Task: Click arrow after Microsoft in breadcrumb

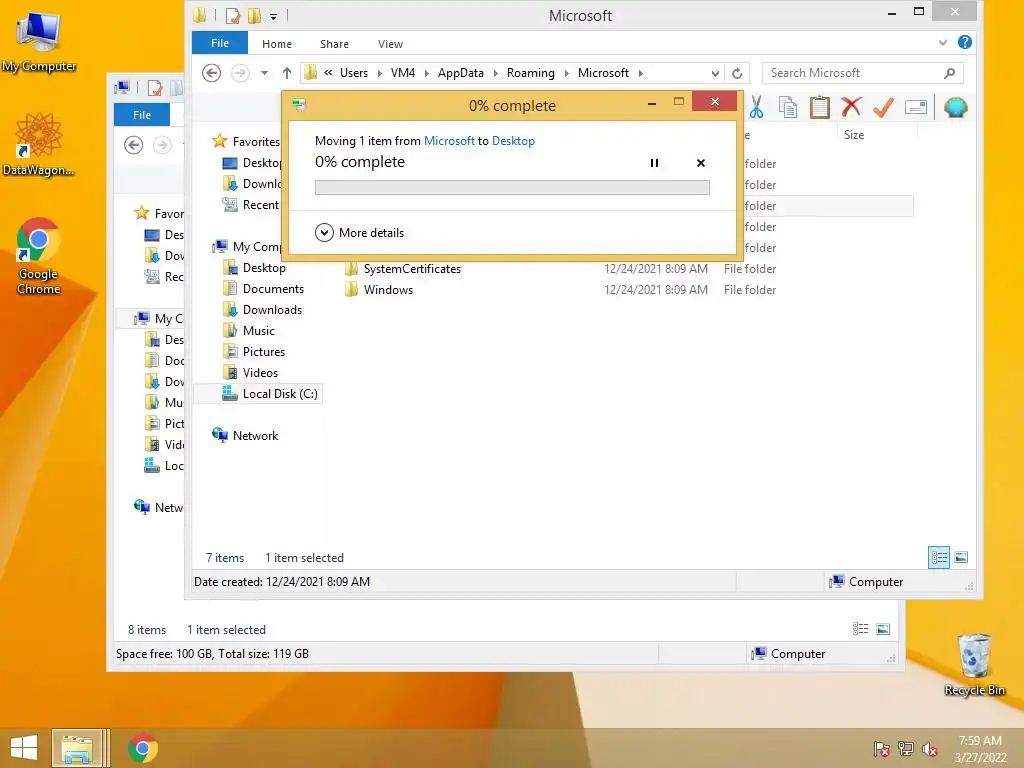Action: pyautogui.click(x=641, y=73)
